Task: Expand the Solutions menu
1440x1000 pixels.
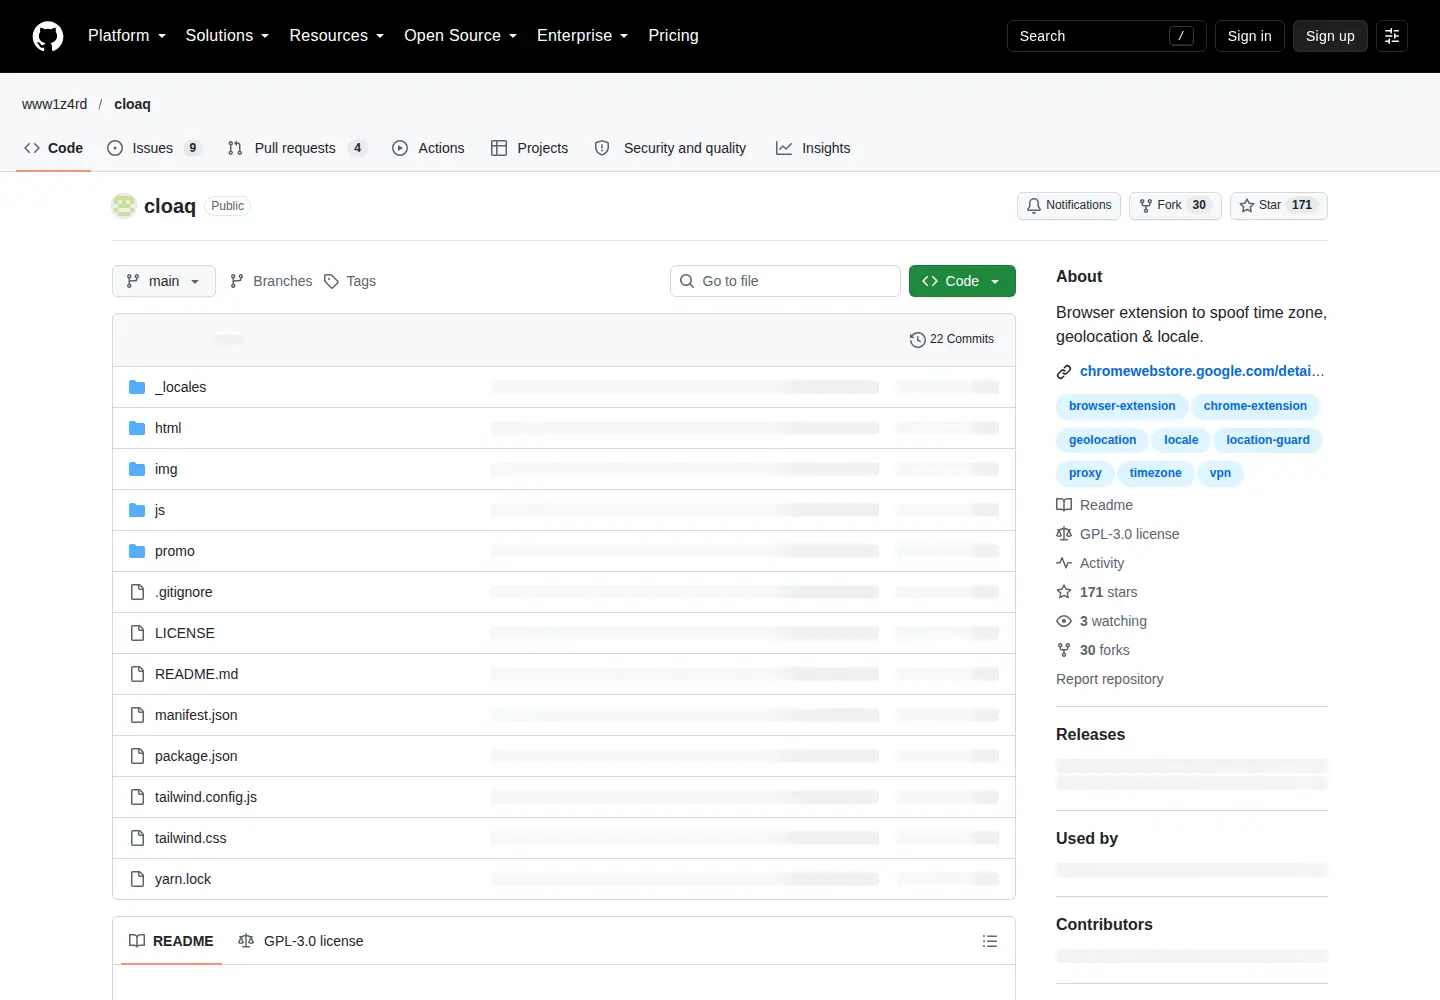Action: [x=227, y=36]
